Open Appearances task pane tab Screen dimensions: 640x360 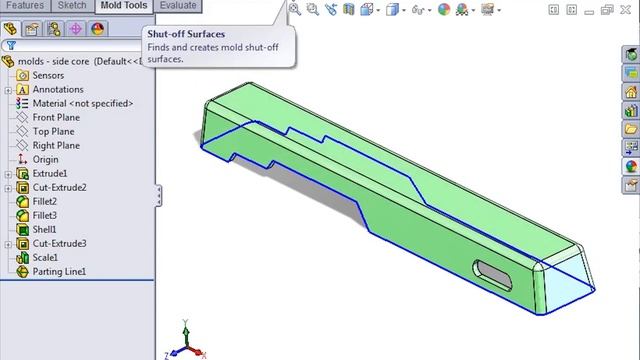click(x=631, y=167)
